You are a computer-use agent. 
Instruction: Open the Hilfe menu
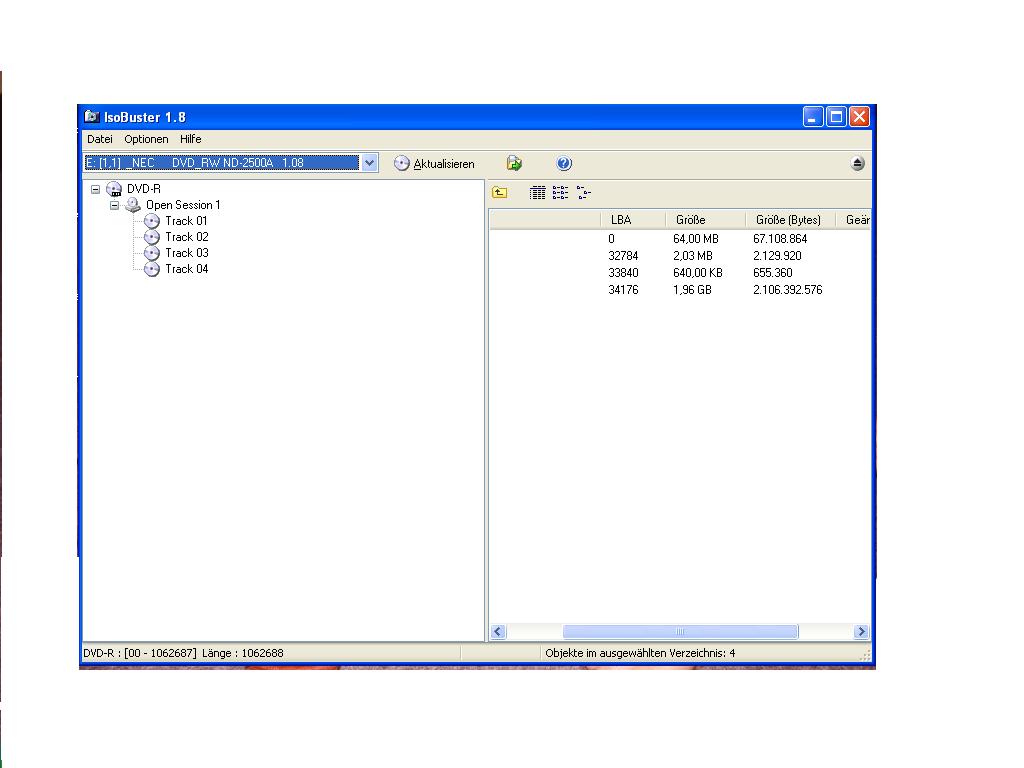coord(191,139)
